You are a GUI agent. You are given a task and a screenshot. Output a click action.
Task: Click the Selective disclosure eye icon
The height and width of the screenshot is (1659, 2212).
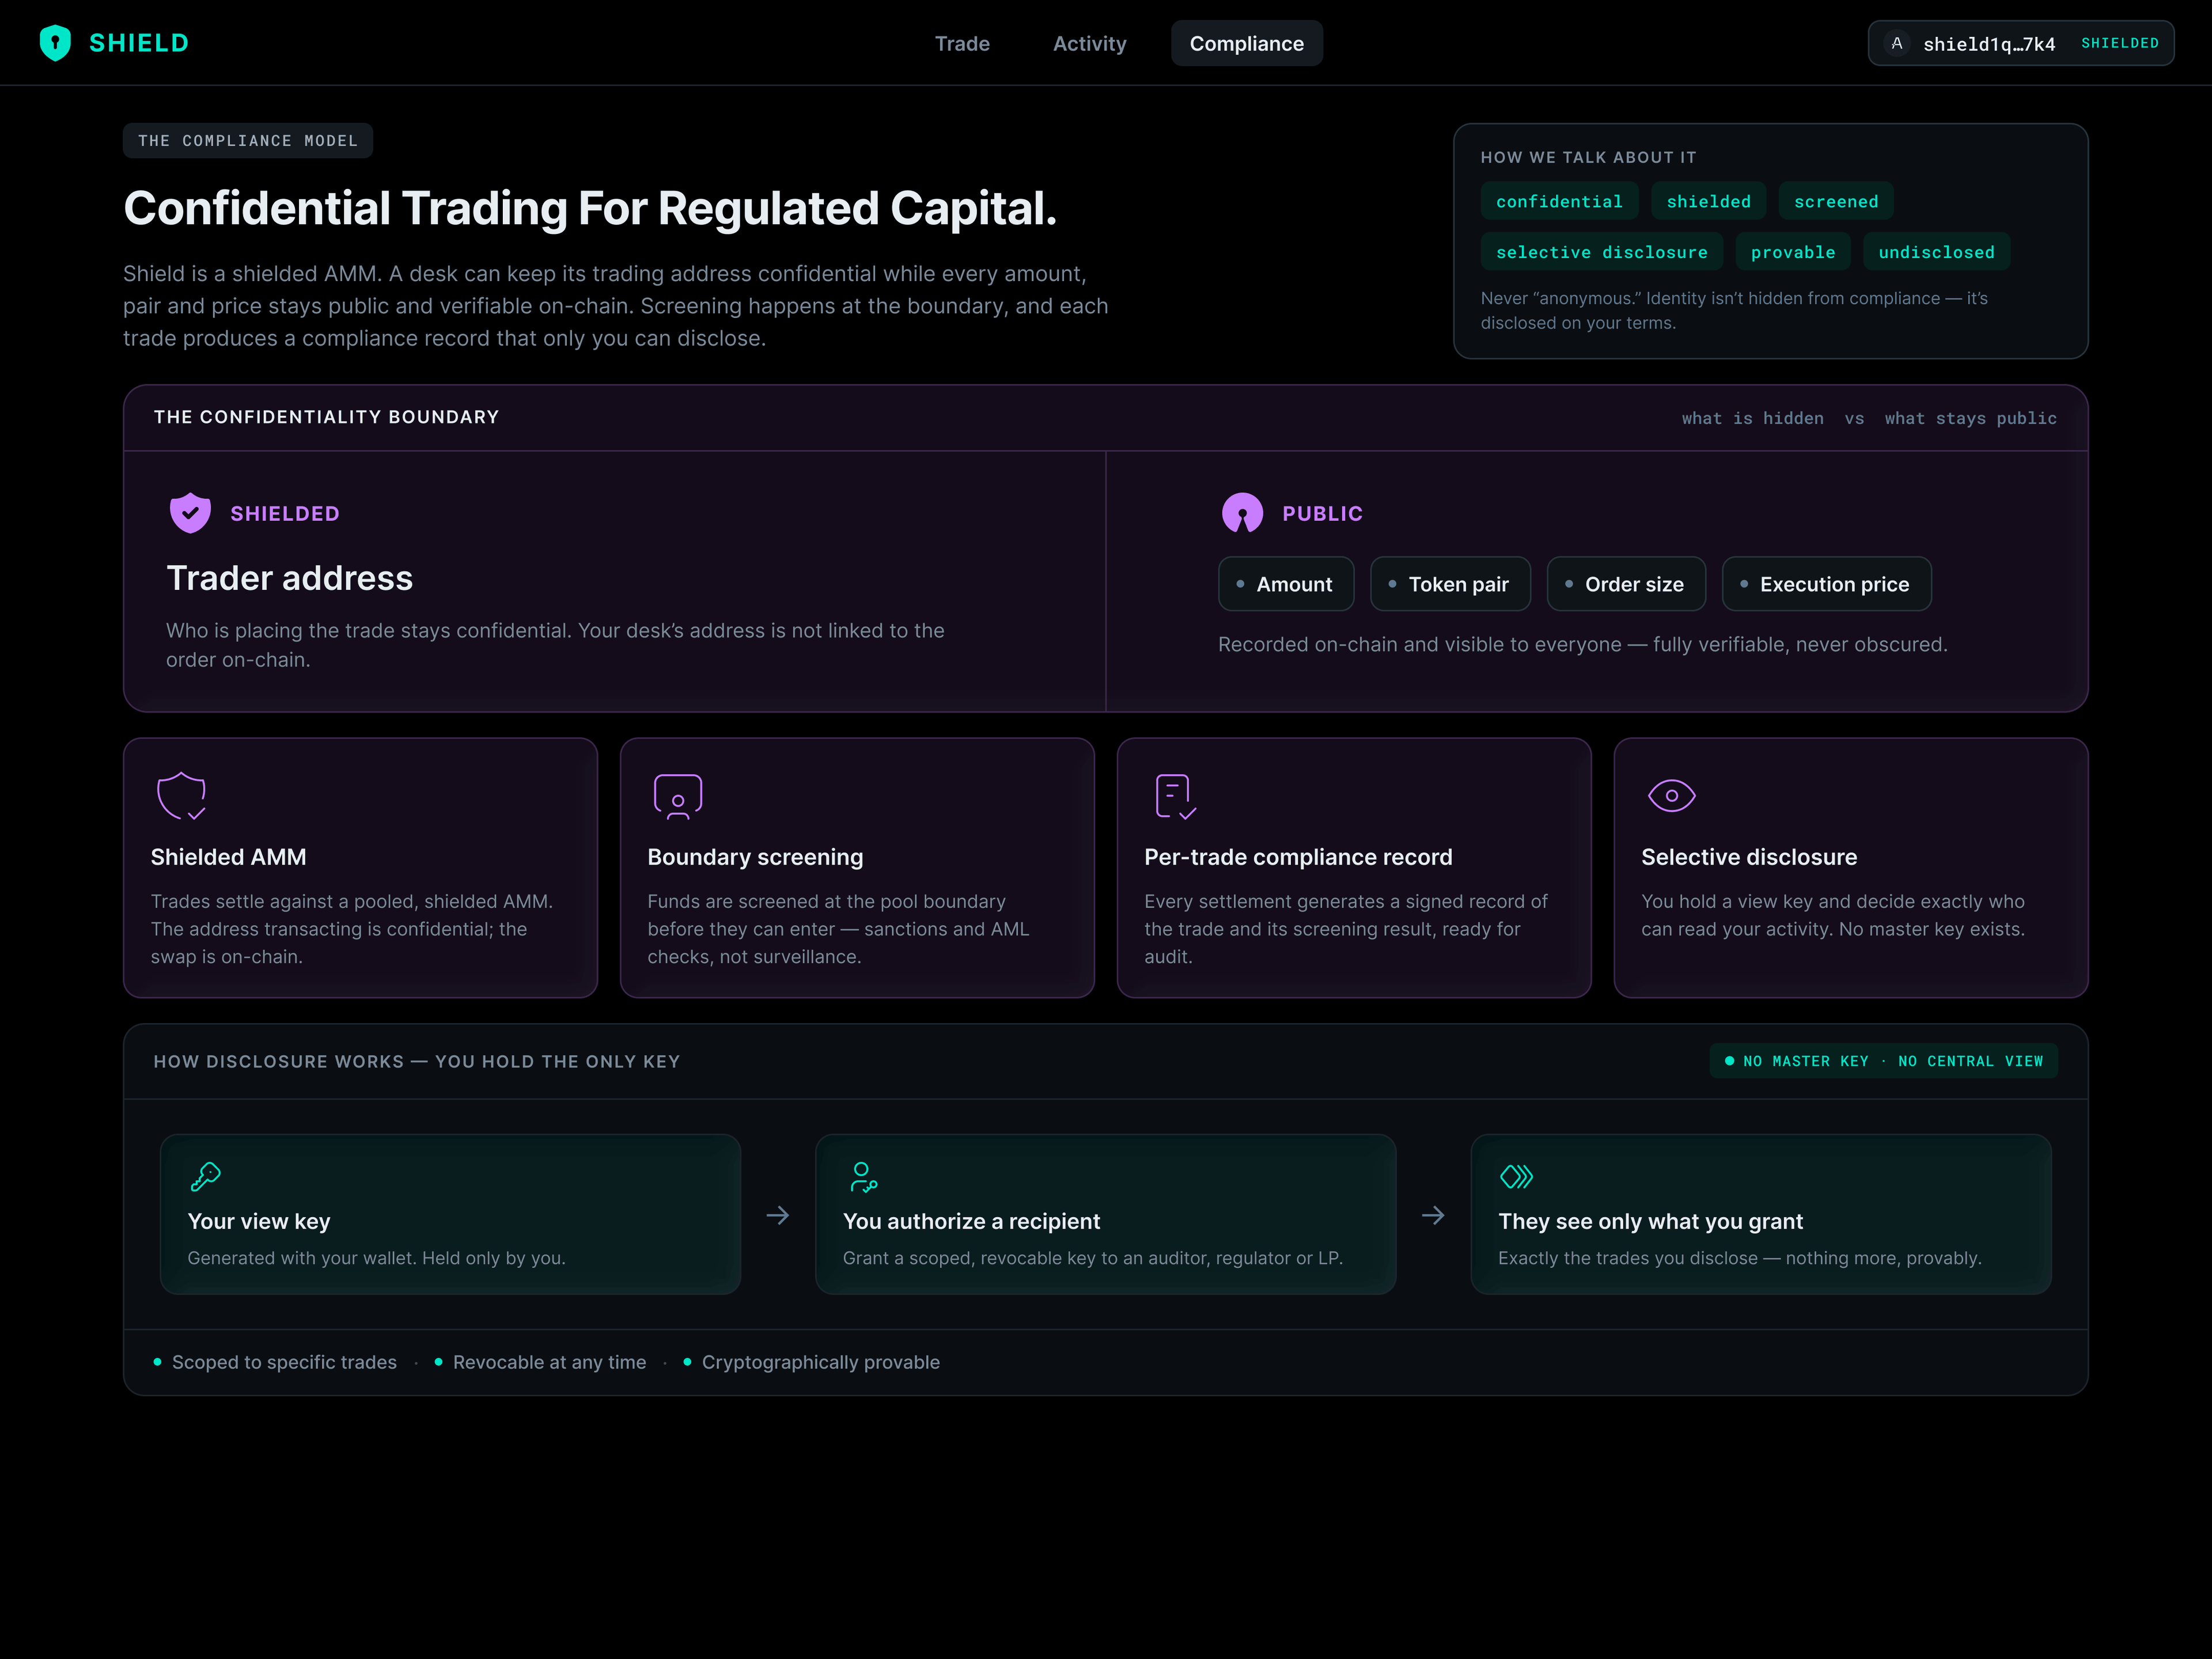[1671, 796]
